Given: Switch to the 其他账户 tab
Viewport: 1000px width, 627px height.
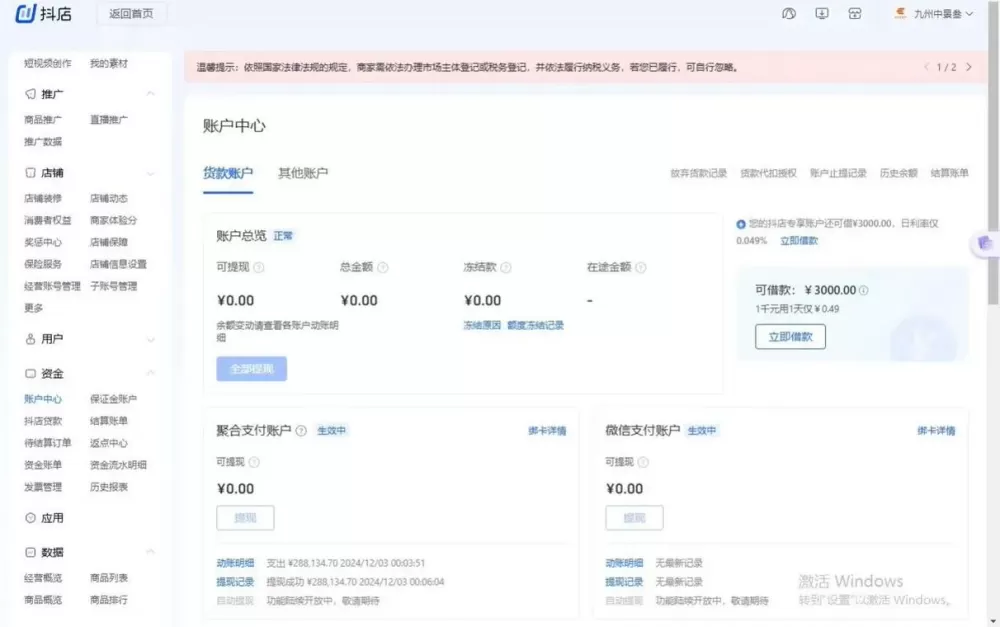Looking at the screenshot, I should point(303,173).
